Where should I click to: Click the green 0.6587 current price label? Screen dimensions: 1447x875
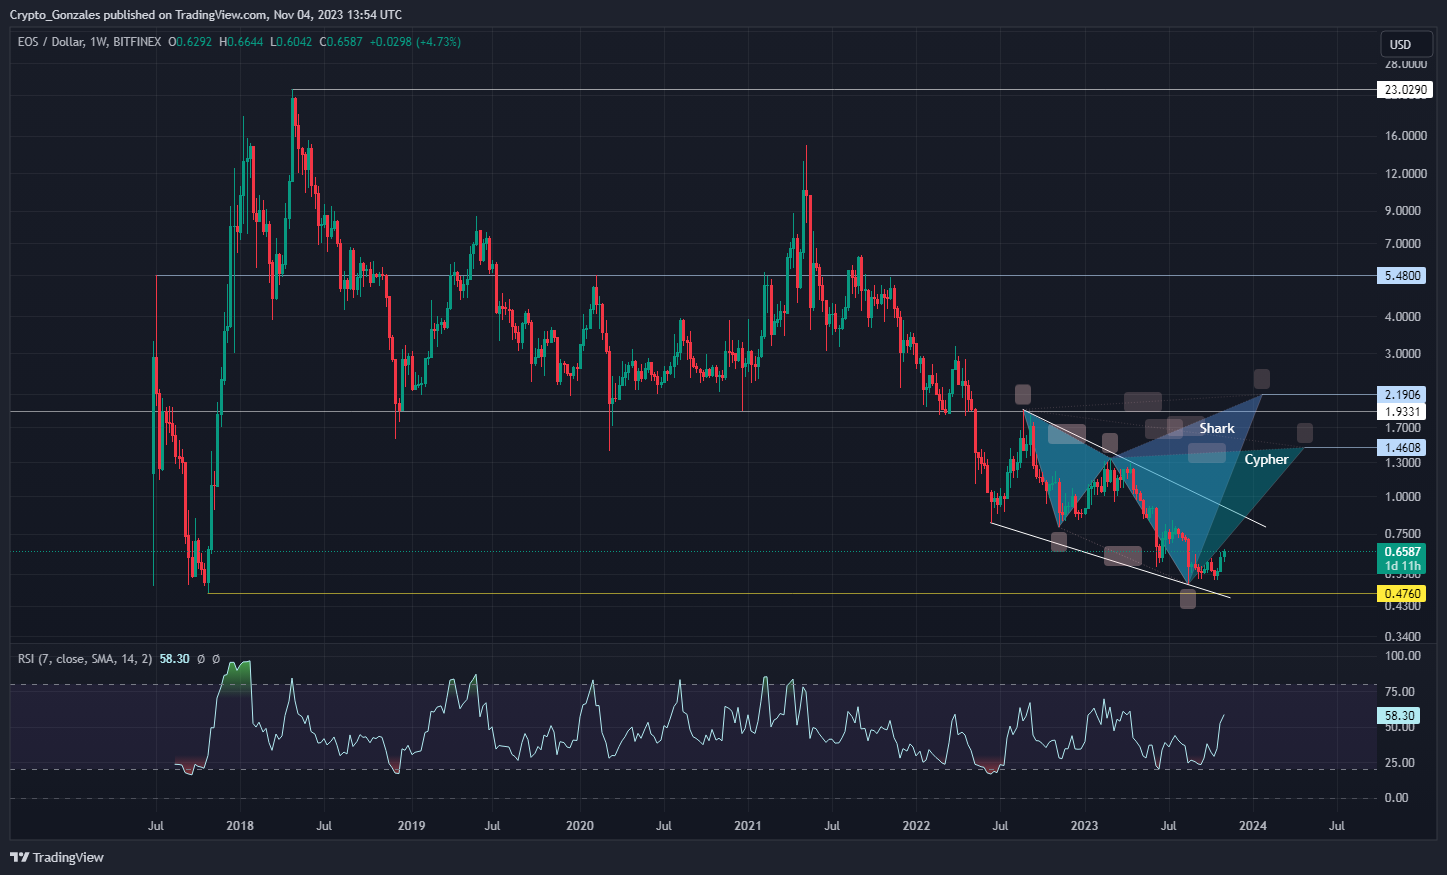pos(1402,552)
